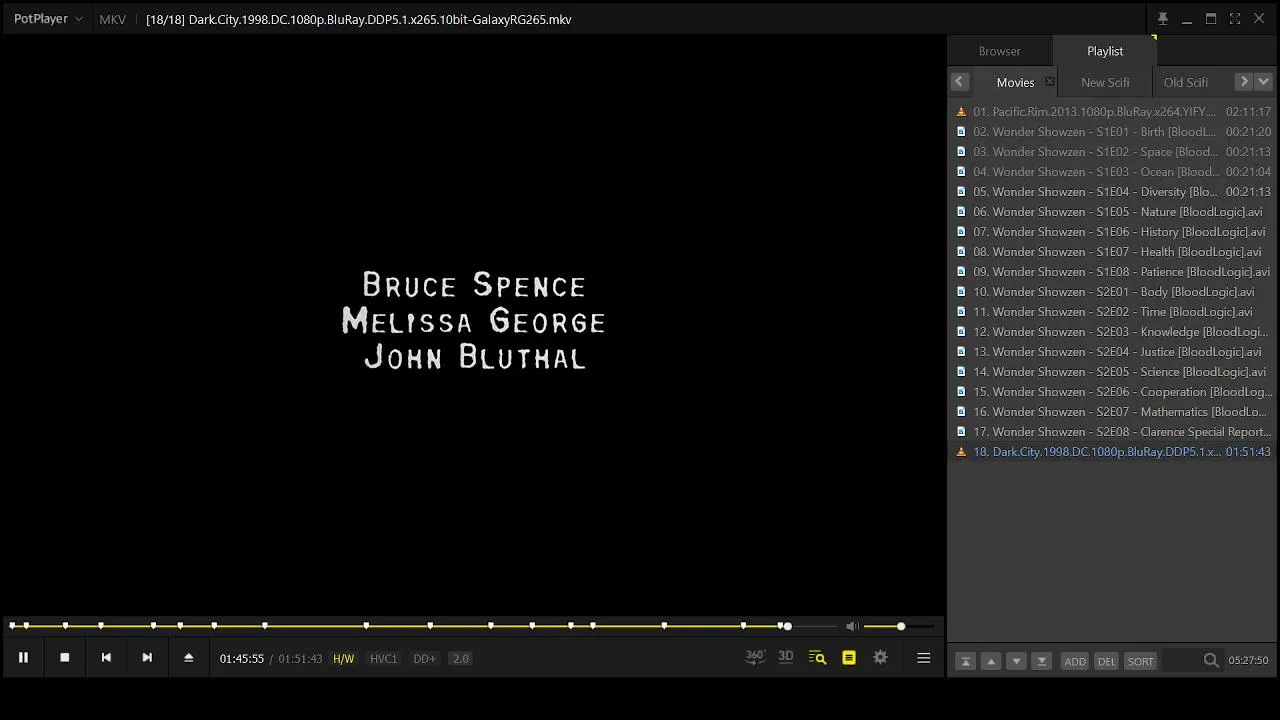Select Wonder Showzen S2E06 - Cooperation
1280x720 pixels.
pyautogui.click(x=1113, y=392)
